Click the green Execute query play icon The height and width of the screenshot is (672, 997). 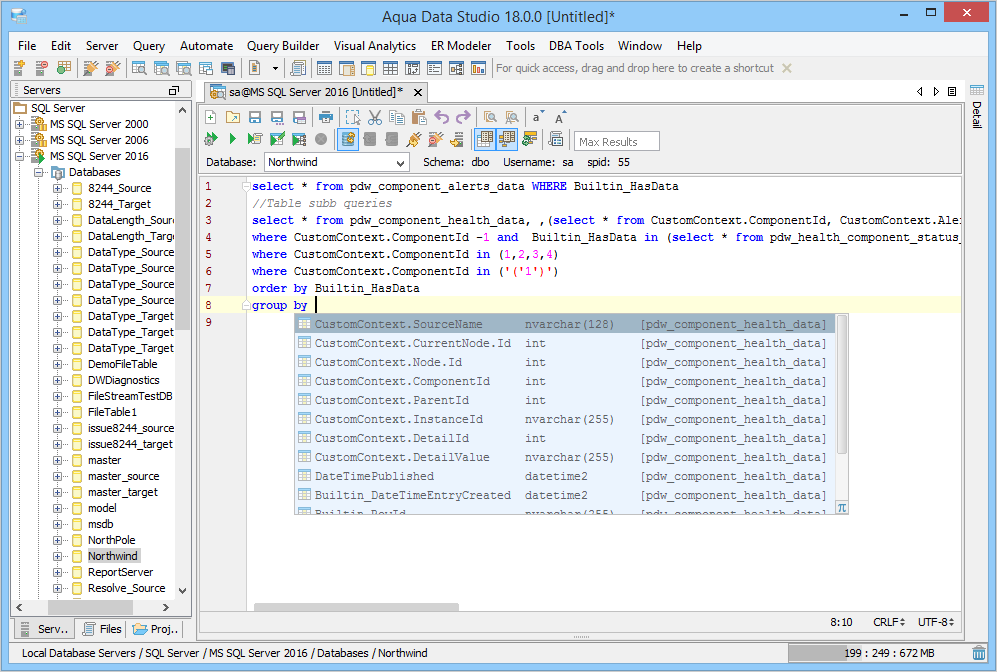click(232, 140)
